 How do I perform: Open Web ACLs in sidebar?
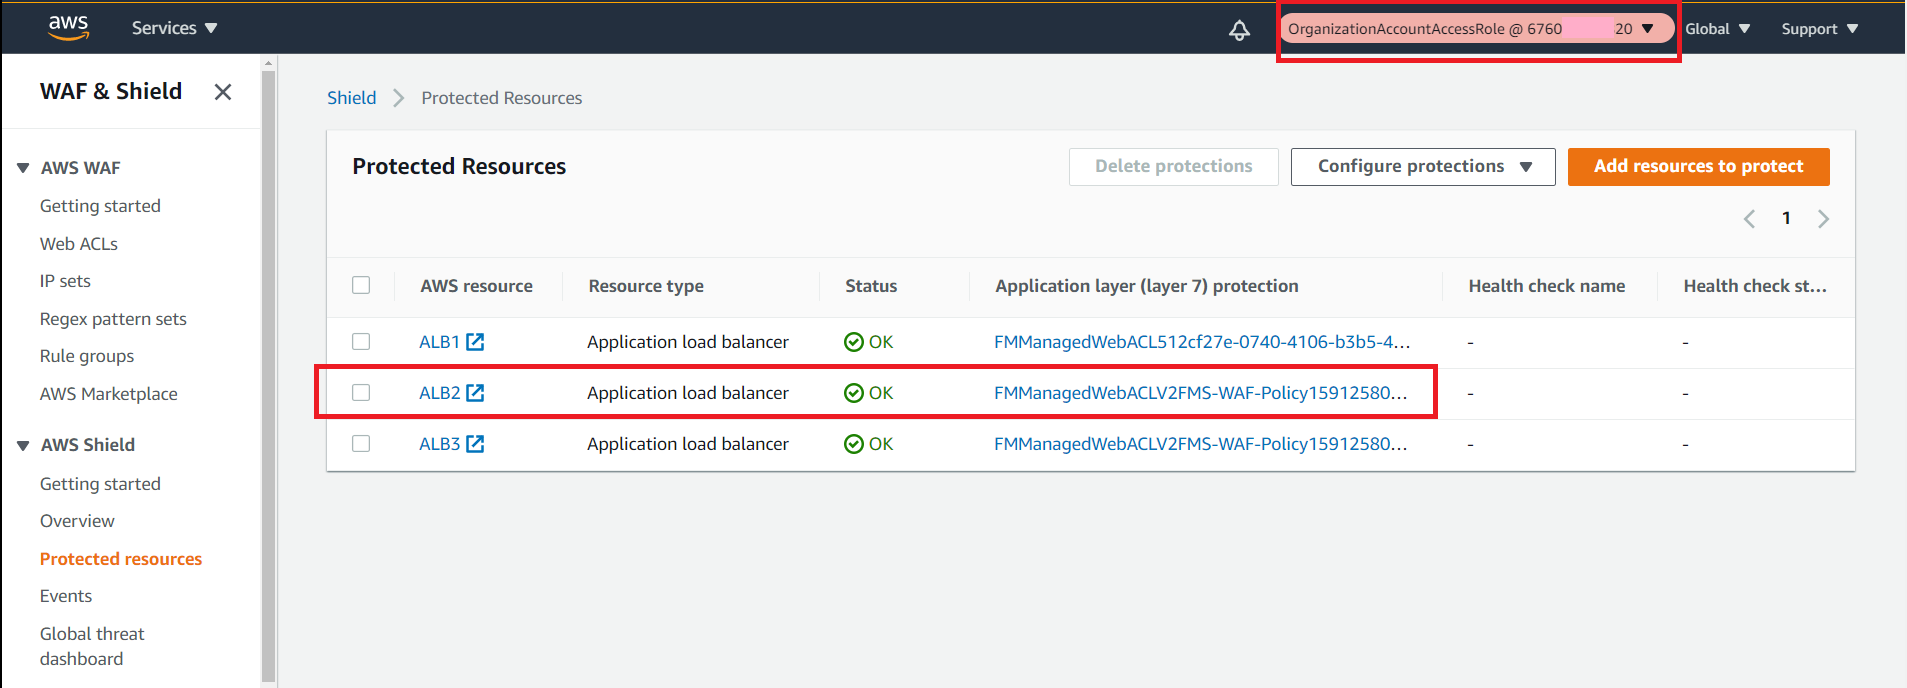tap(79, 244)
